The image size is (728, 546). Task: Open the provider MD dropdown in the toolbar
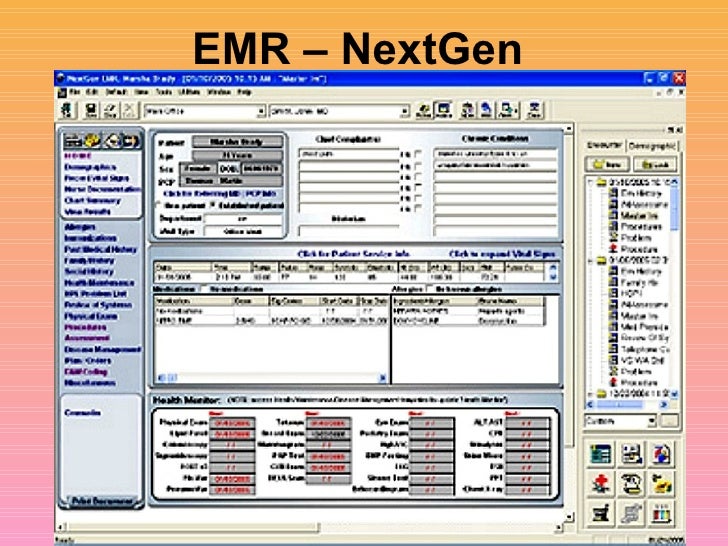click(x=405, y=111)
